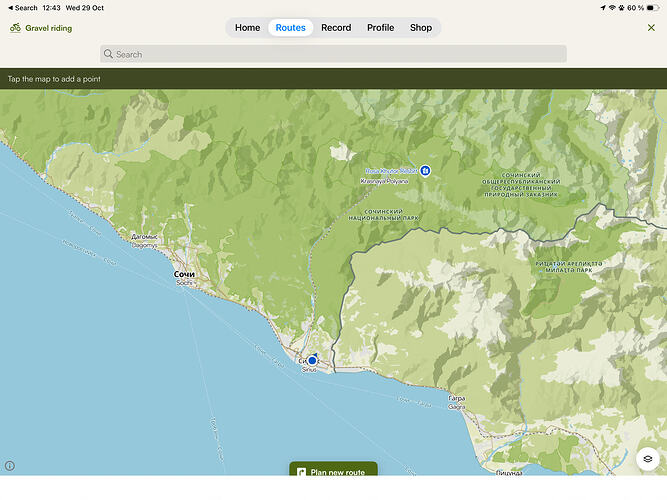Tap the Krasnaya Polyana map label
Screen dimensions: 667x500
coord(386,182)
